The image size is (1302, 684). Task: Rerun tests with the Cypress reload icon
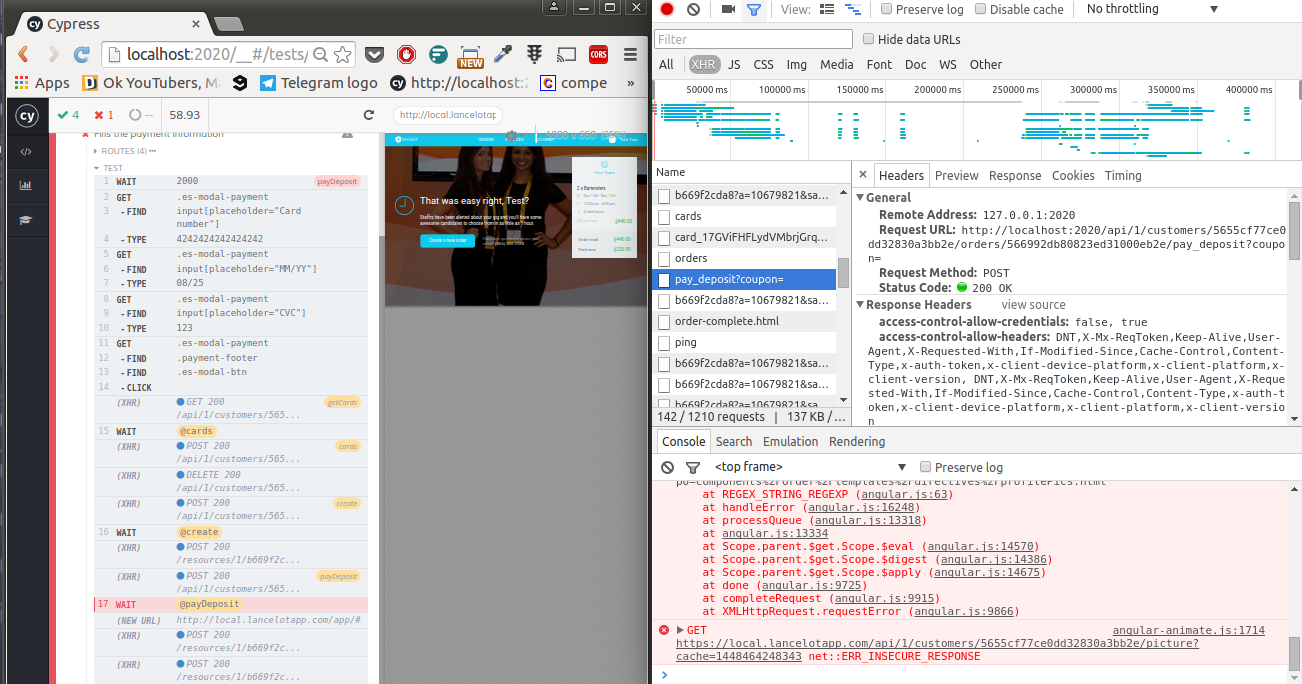coord(369,115)
